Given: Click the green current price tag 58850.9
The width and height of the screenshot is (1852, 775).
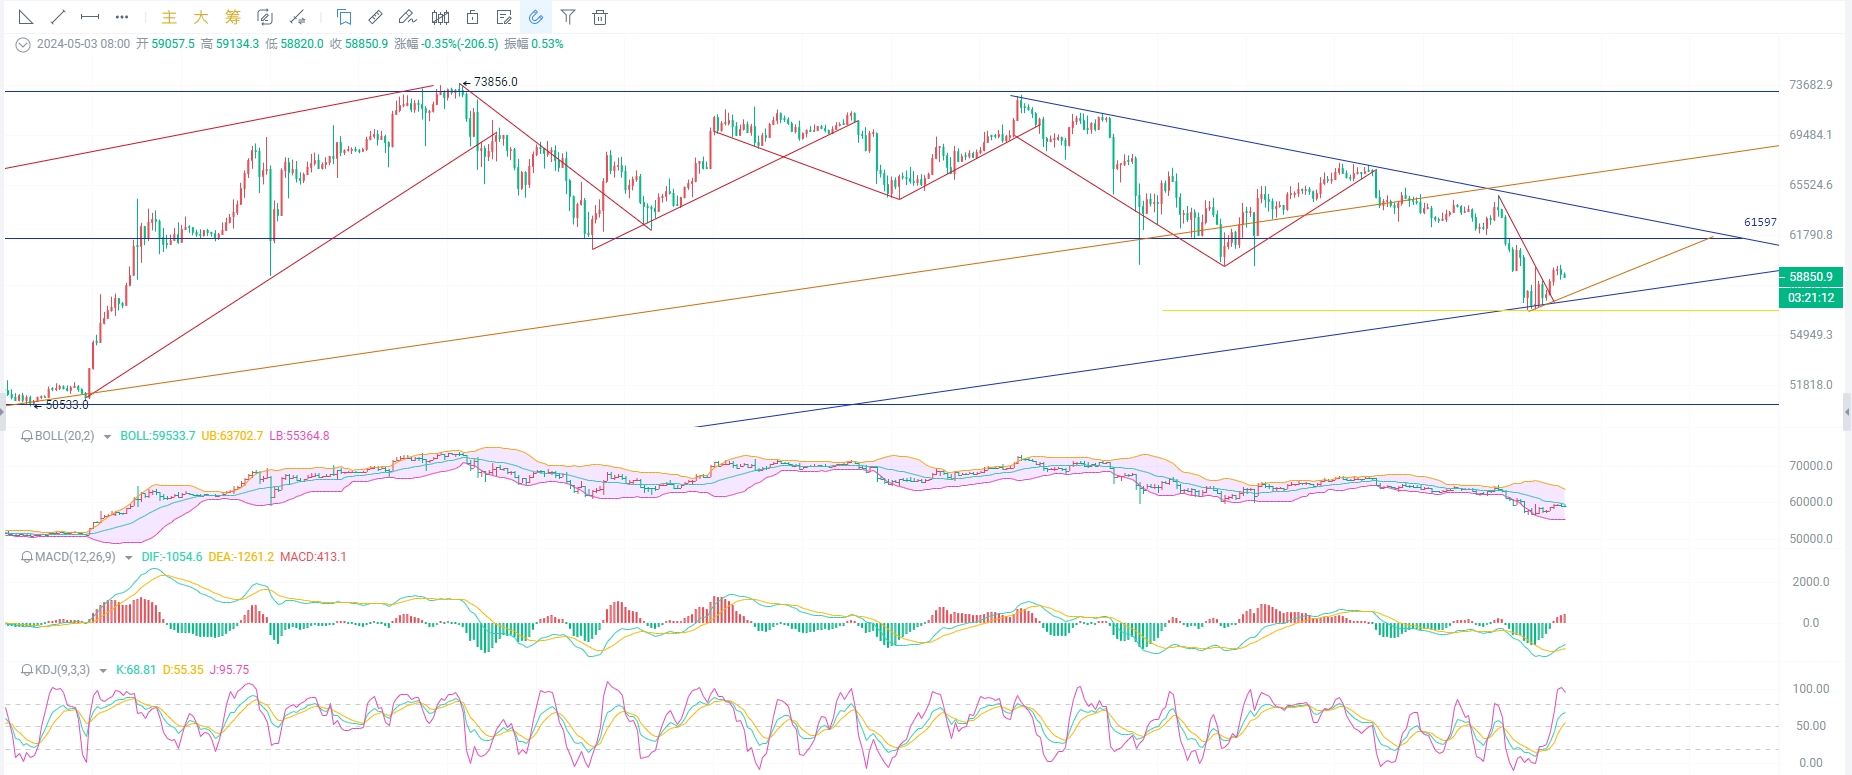Looking at the screenshot, I should coord(1811,277).
